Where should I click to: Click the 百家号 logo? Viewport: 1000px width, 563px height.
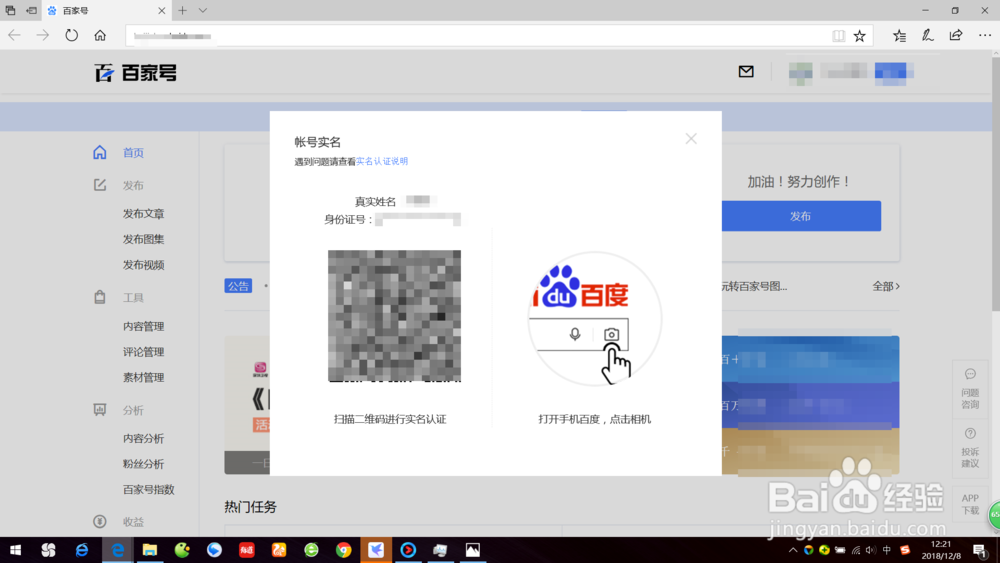click(x=135, y=73)
